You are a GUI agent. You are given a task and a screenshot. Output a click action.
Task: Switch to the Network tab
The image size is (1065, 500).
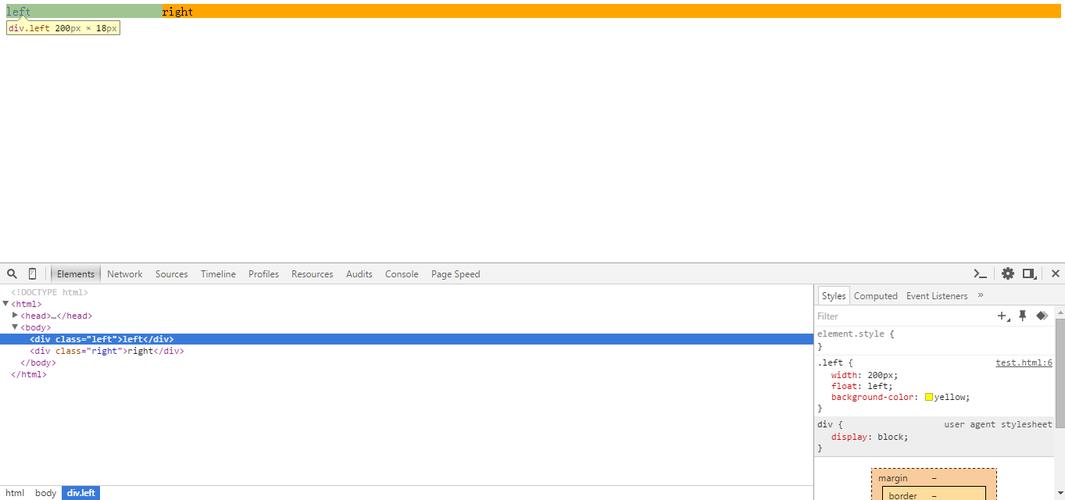click(125, 274)
